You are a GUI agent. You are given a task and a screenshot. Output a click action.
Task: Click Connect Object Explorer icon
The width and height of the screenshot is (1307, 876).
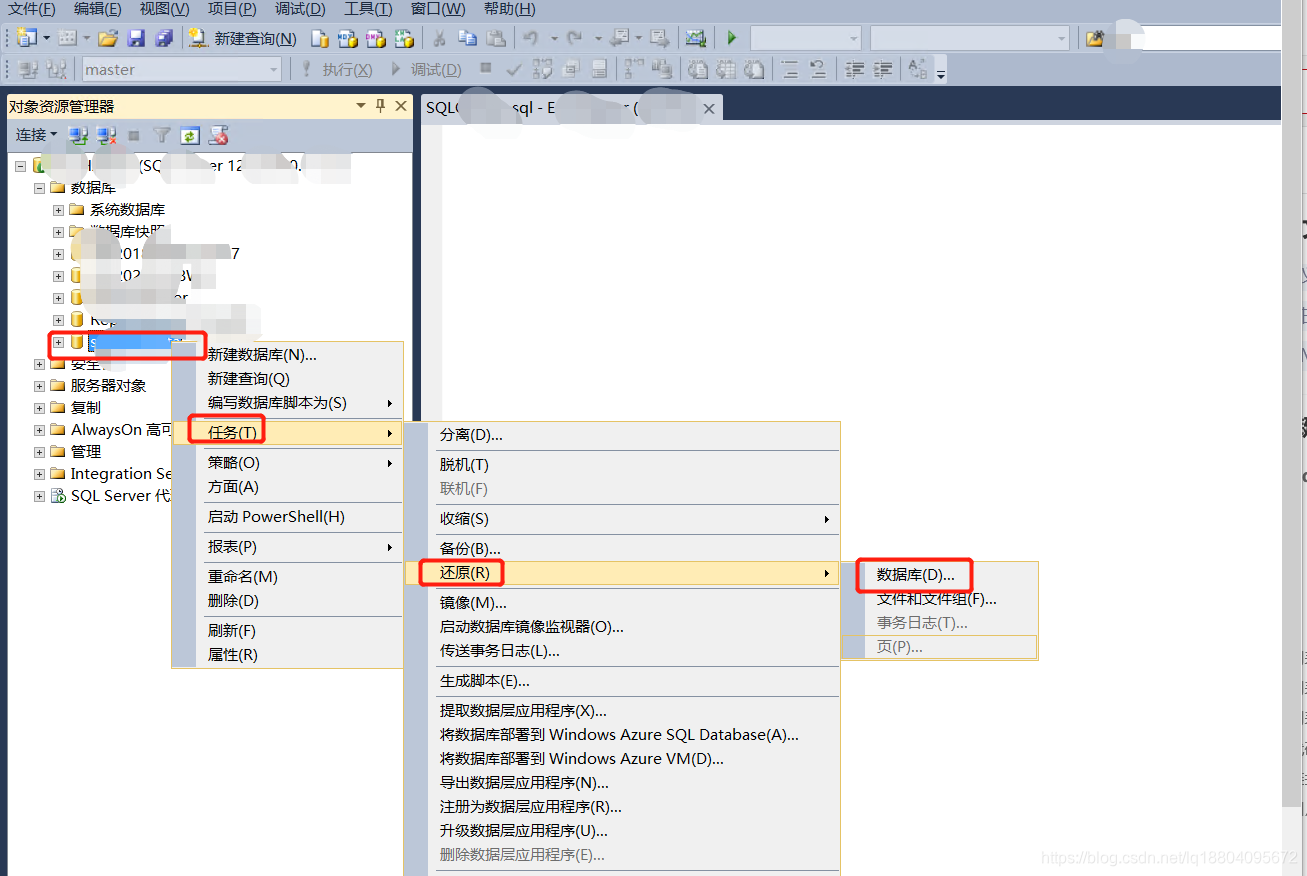pos(77,134)
